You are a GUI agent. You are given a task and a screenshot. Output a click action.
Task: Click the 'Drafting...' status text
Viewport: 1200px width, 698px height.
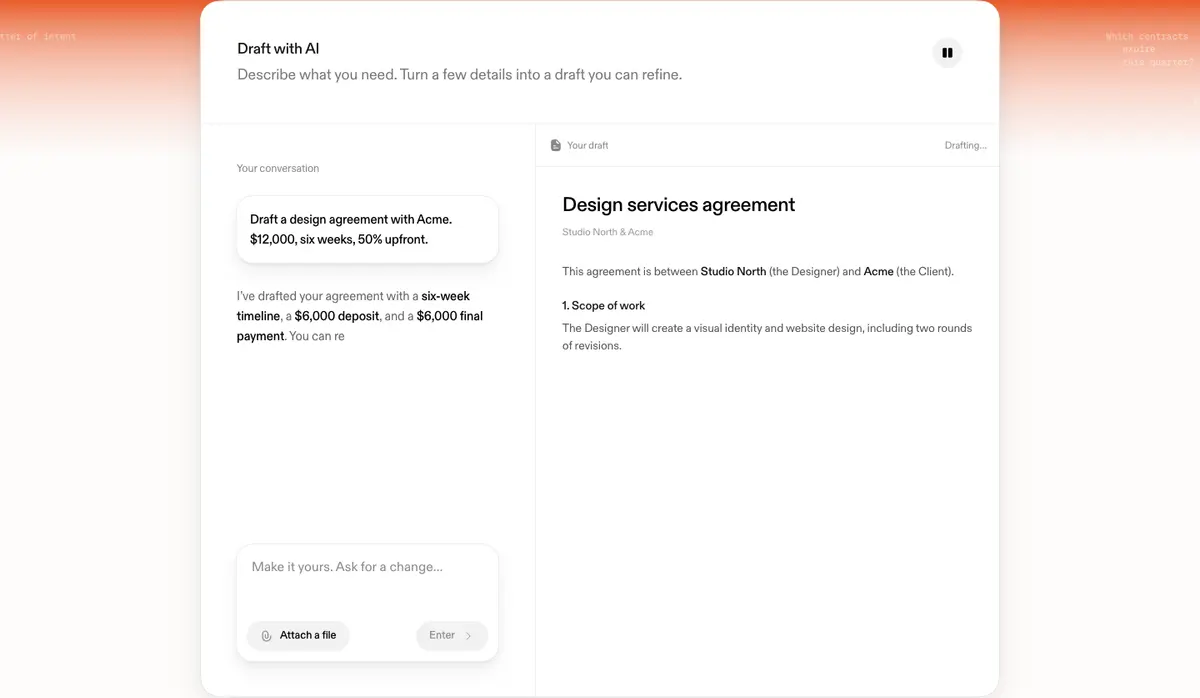point(966,146)
